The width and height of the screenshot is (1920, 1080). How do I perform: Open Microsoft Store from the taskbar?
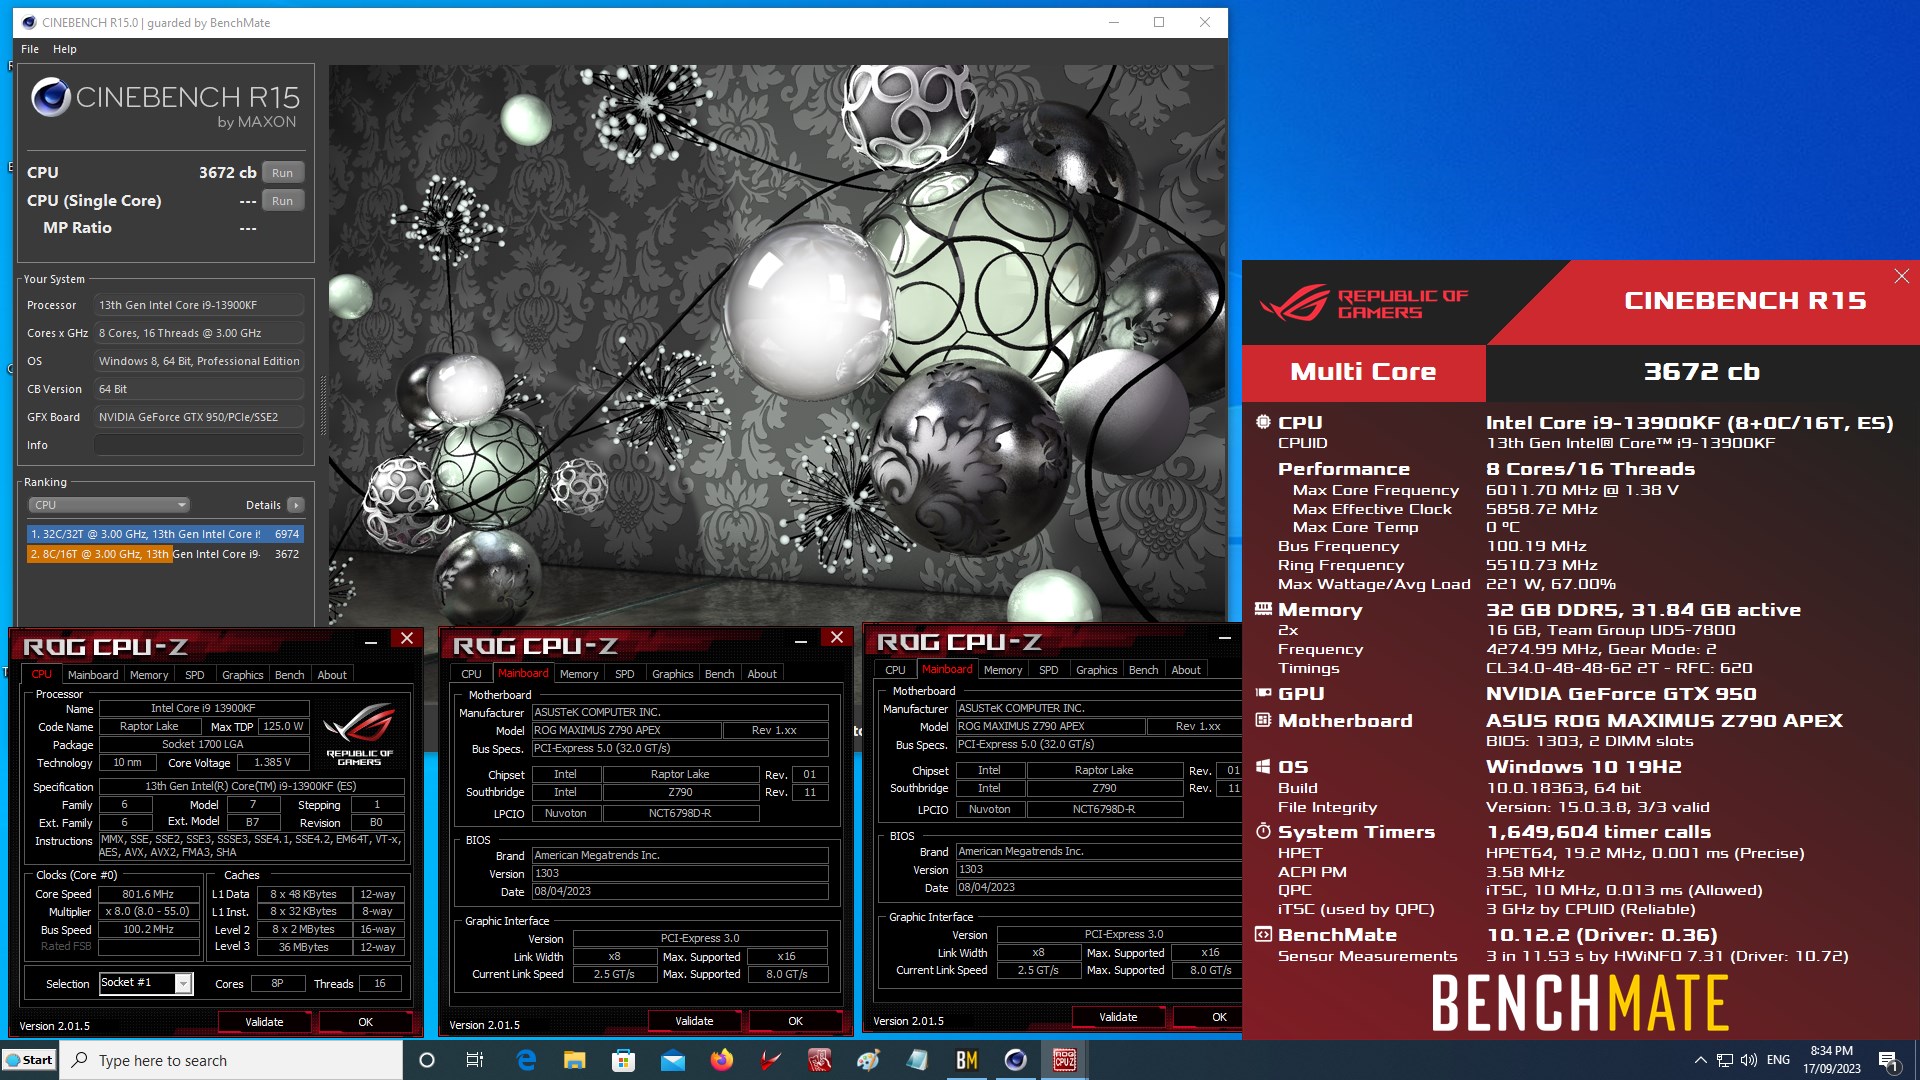623,1060
